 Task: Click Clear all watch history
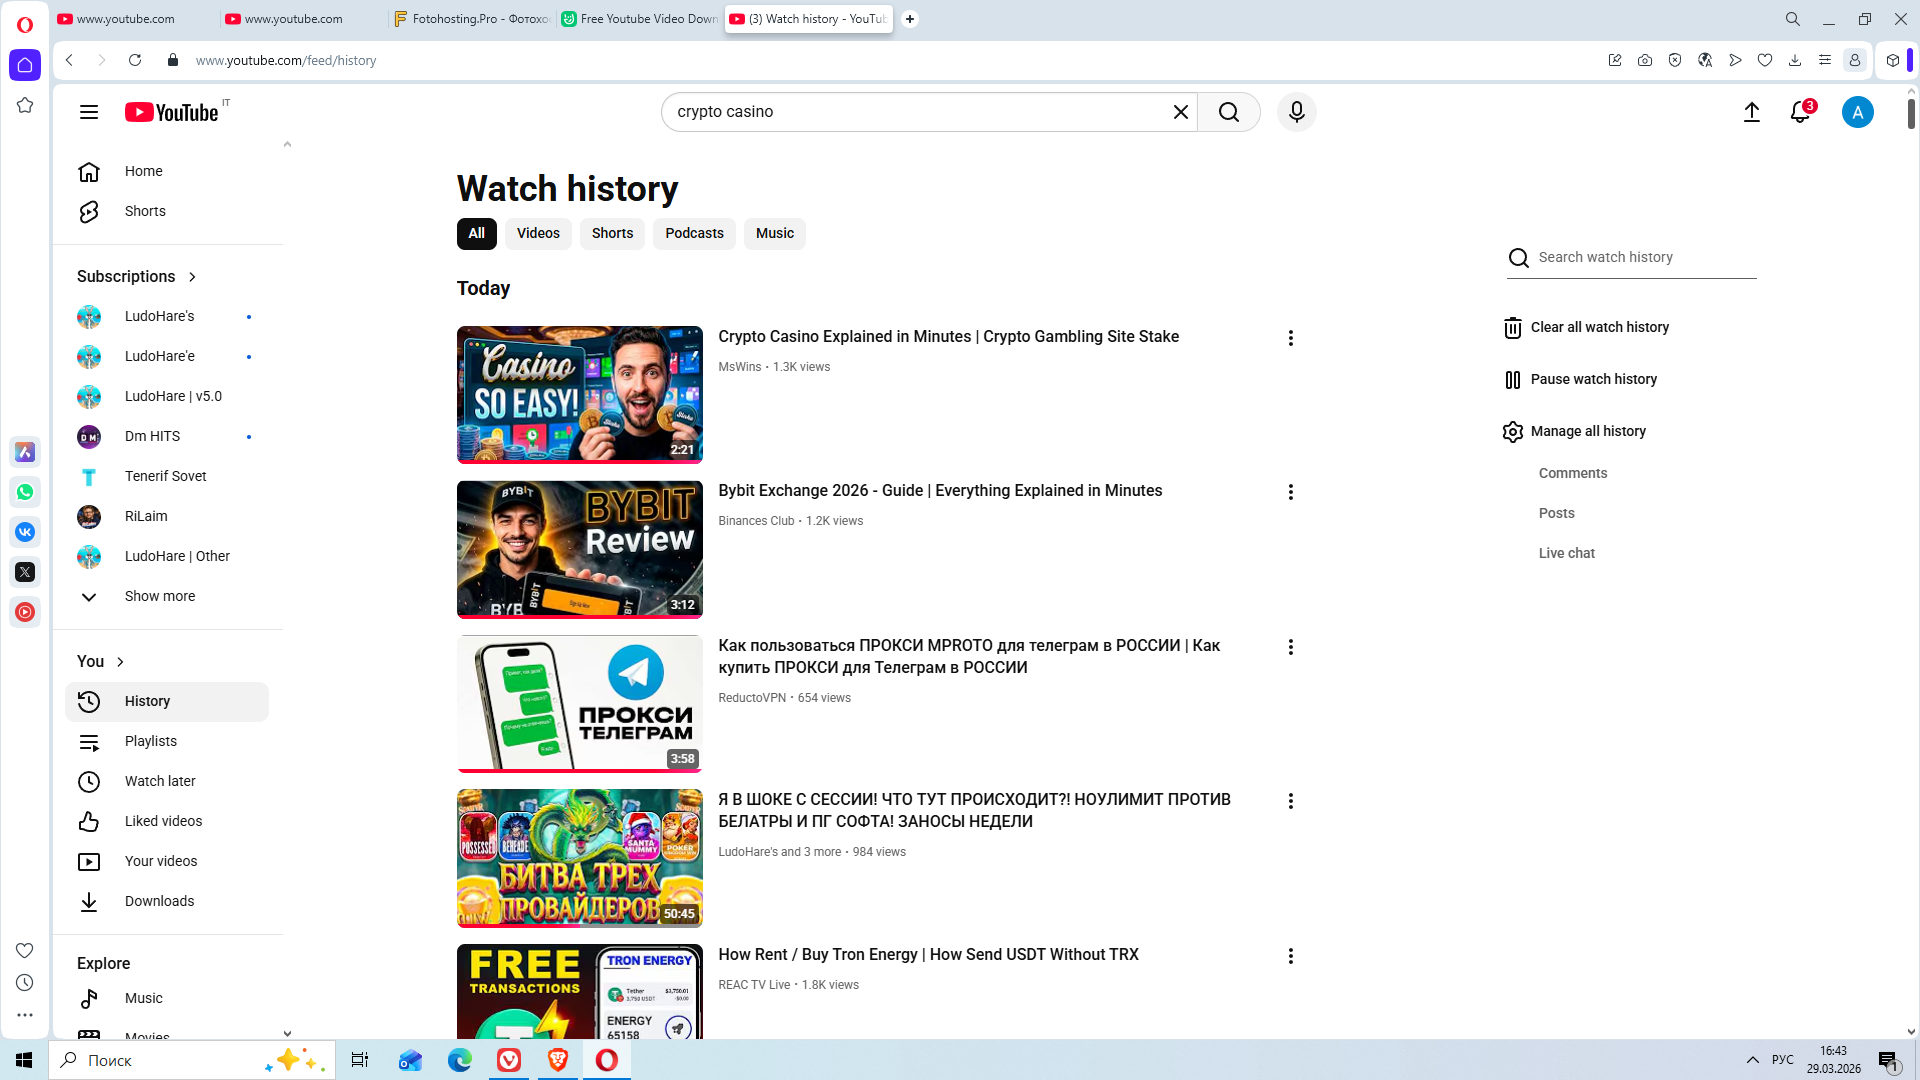coord(1598,327)
